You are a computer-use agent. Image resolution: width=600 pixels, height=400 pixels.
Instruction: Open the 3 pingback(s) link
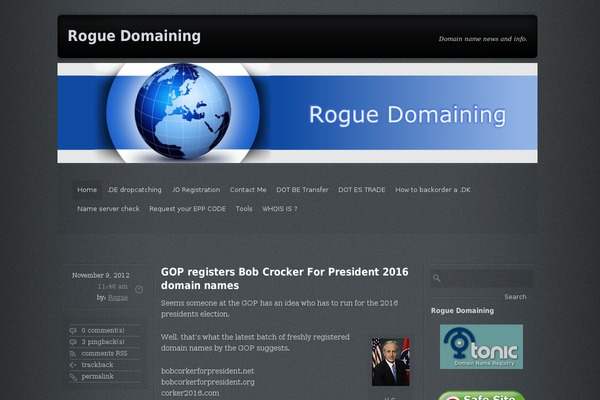pos(103,342)
